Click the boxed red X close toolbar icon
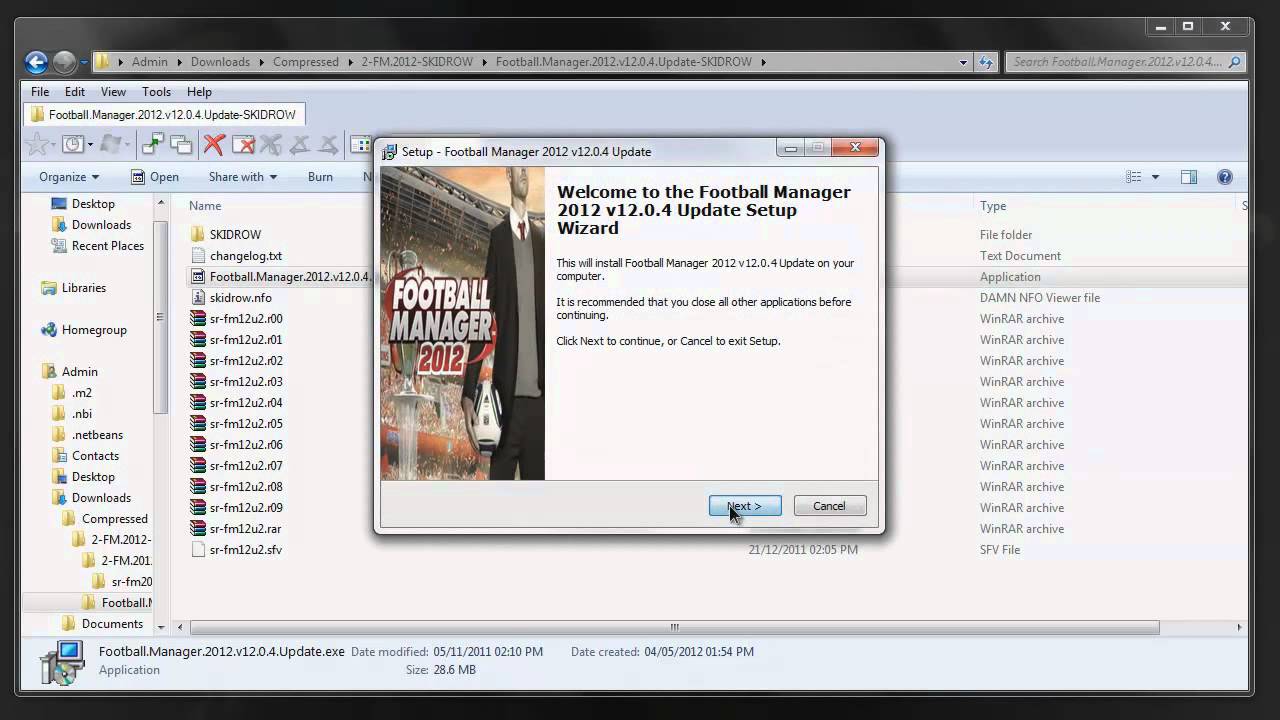 coord(243,145)
